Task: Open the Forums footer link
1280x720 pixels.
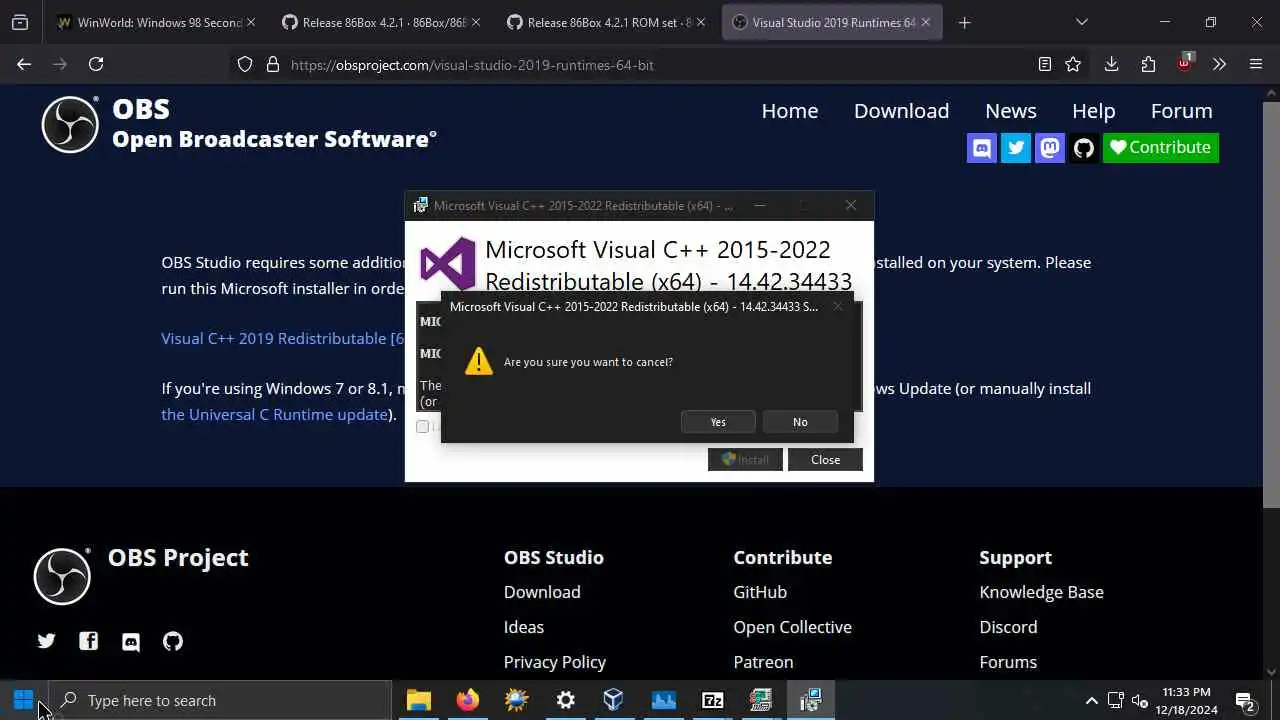Action: click(1008, 662)
